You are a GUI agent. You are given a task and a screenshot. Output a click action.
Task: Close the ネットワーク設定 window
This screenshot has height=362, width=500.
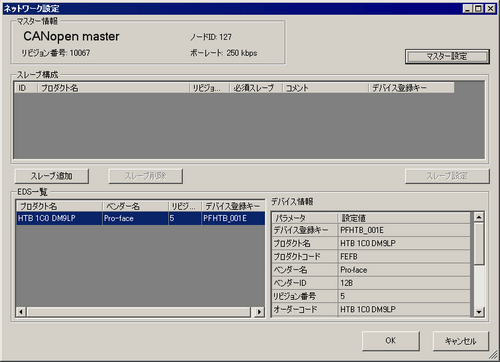pos(490,9)
